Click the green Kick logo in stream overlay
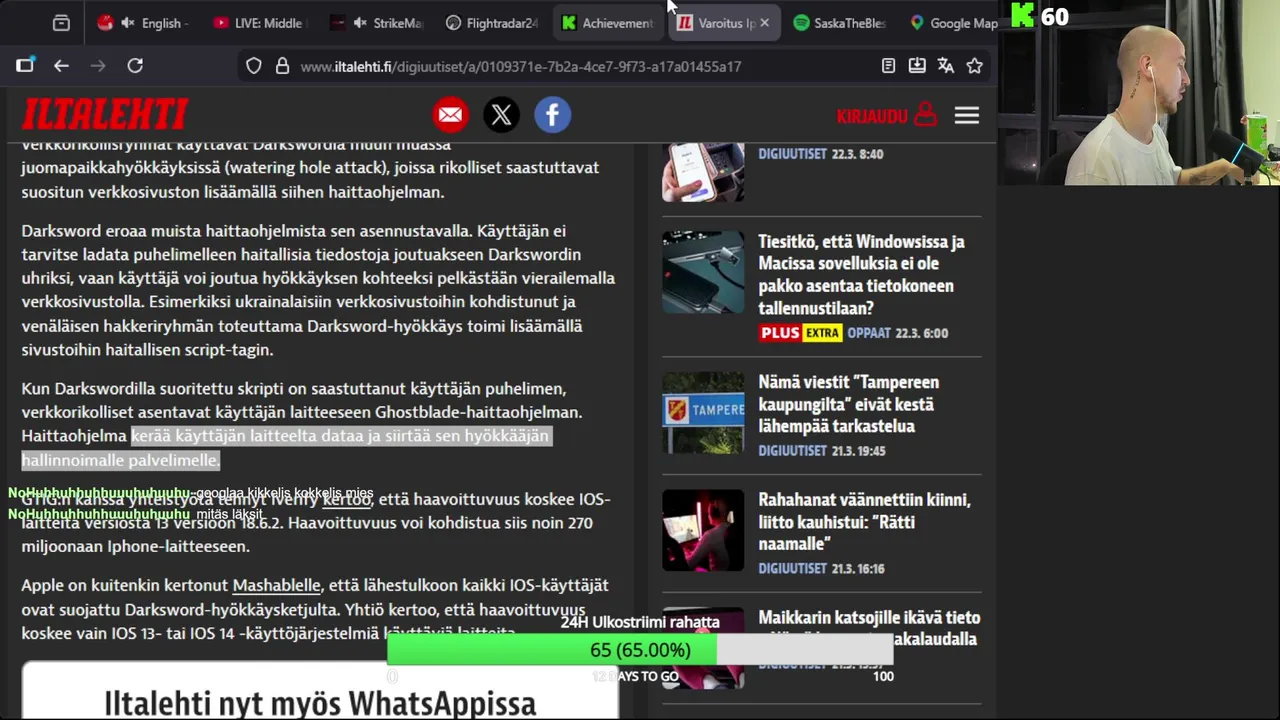This screenshot has width=1280, height=720. (x=1022, y=15)
